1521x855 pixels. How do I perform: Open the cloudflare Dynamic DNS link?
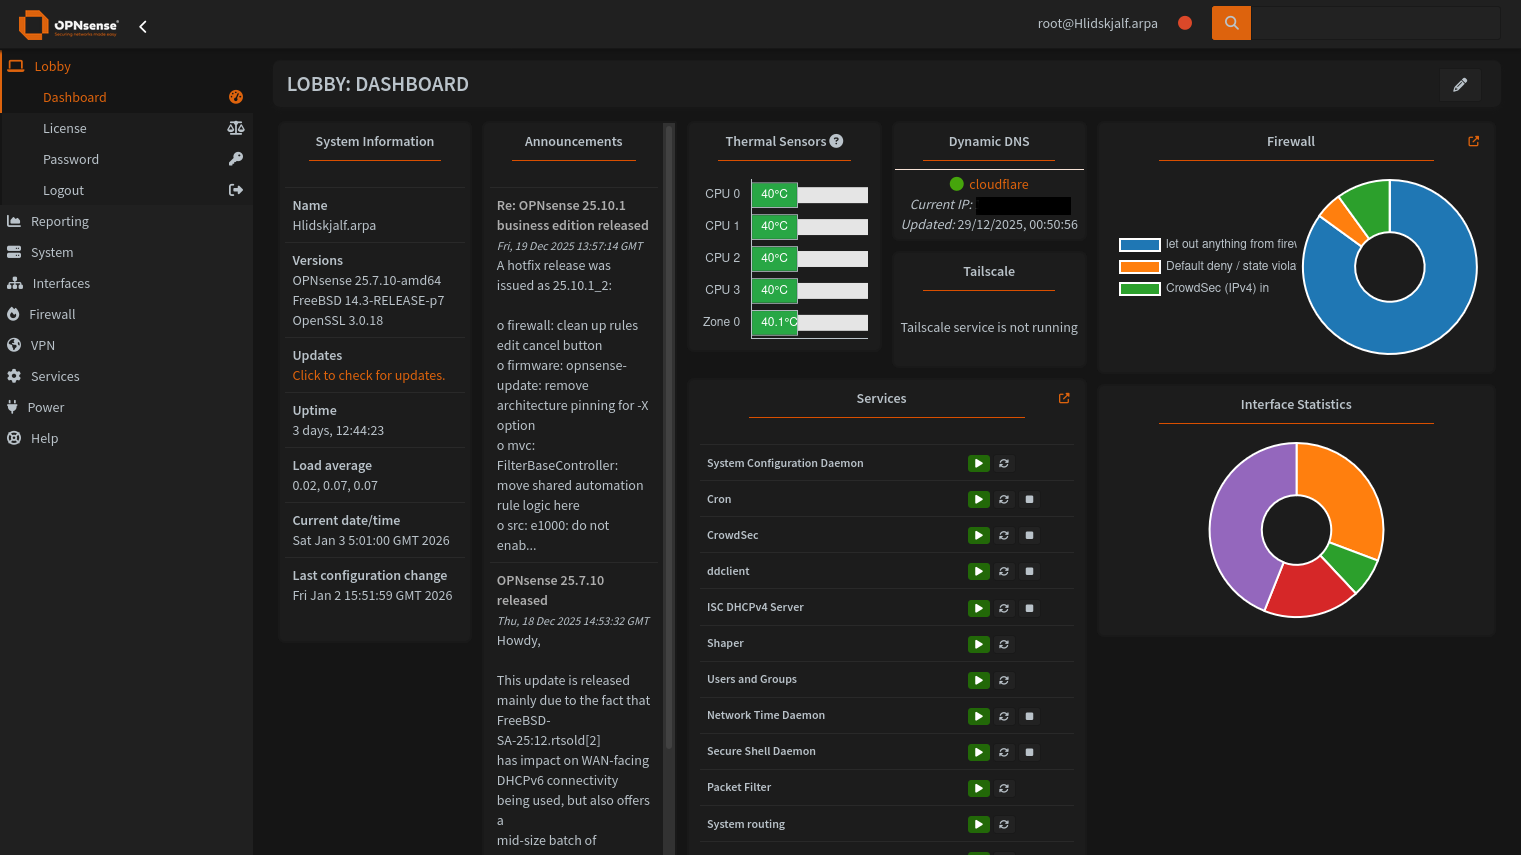tap(998, 184)
